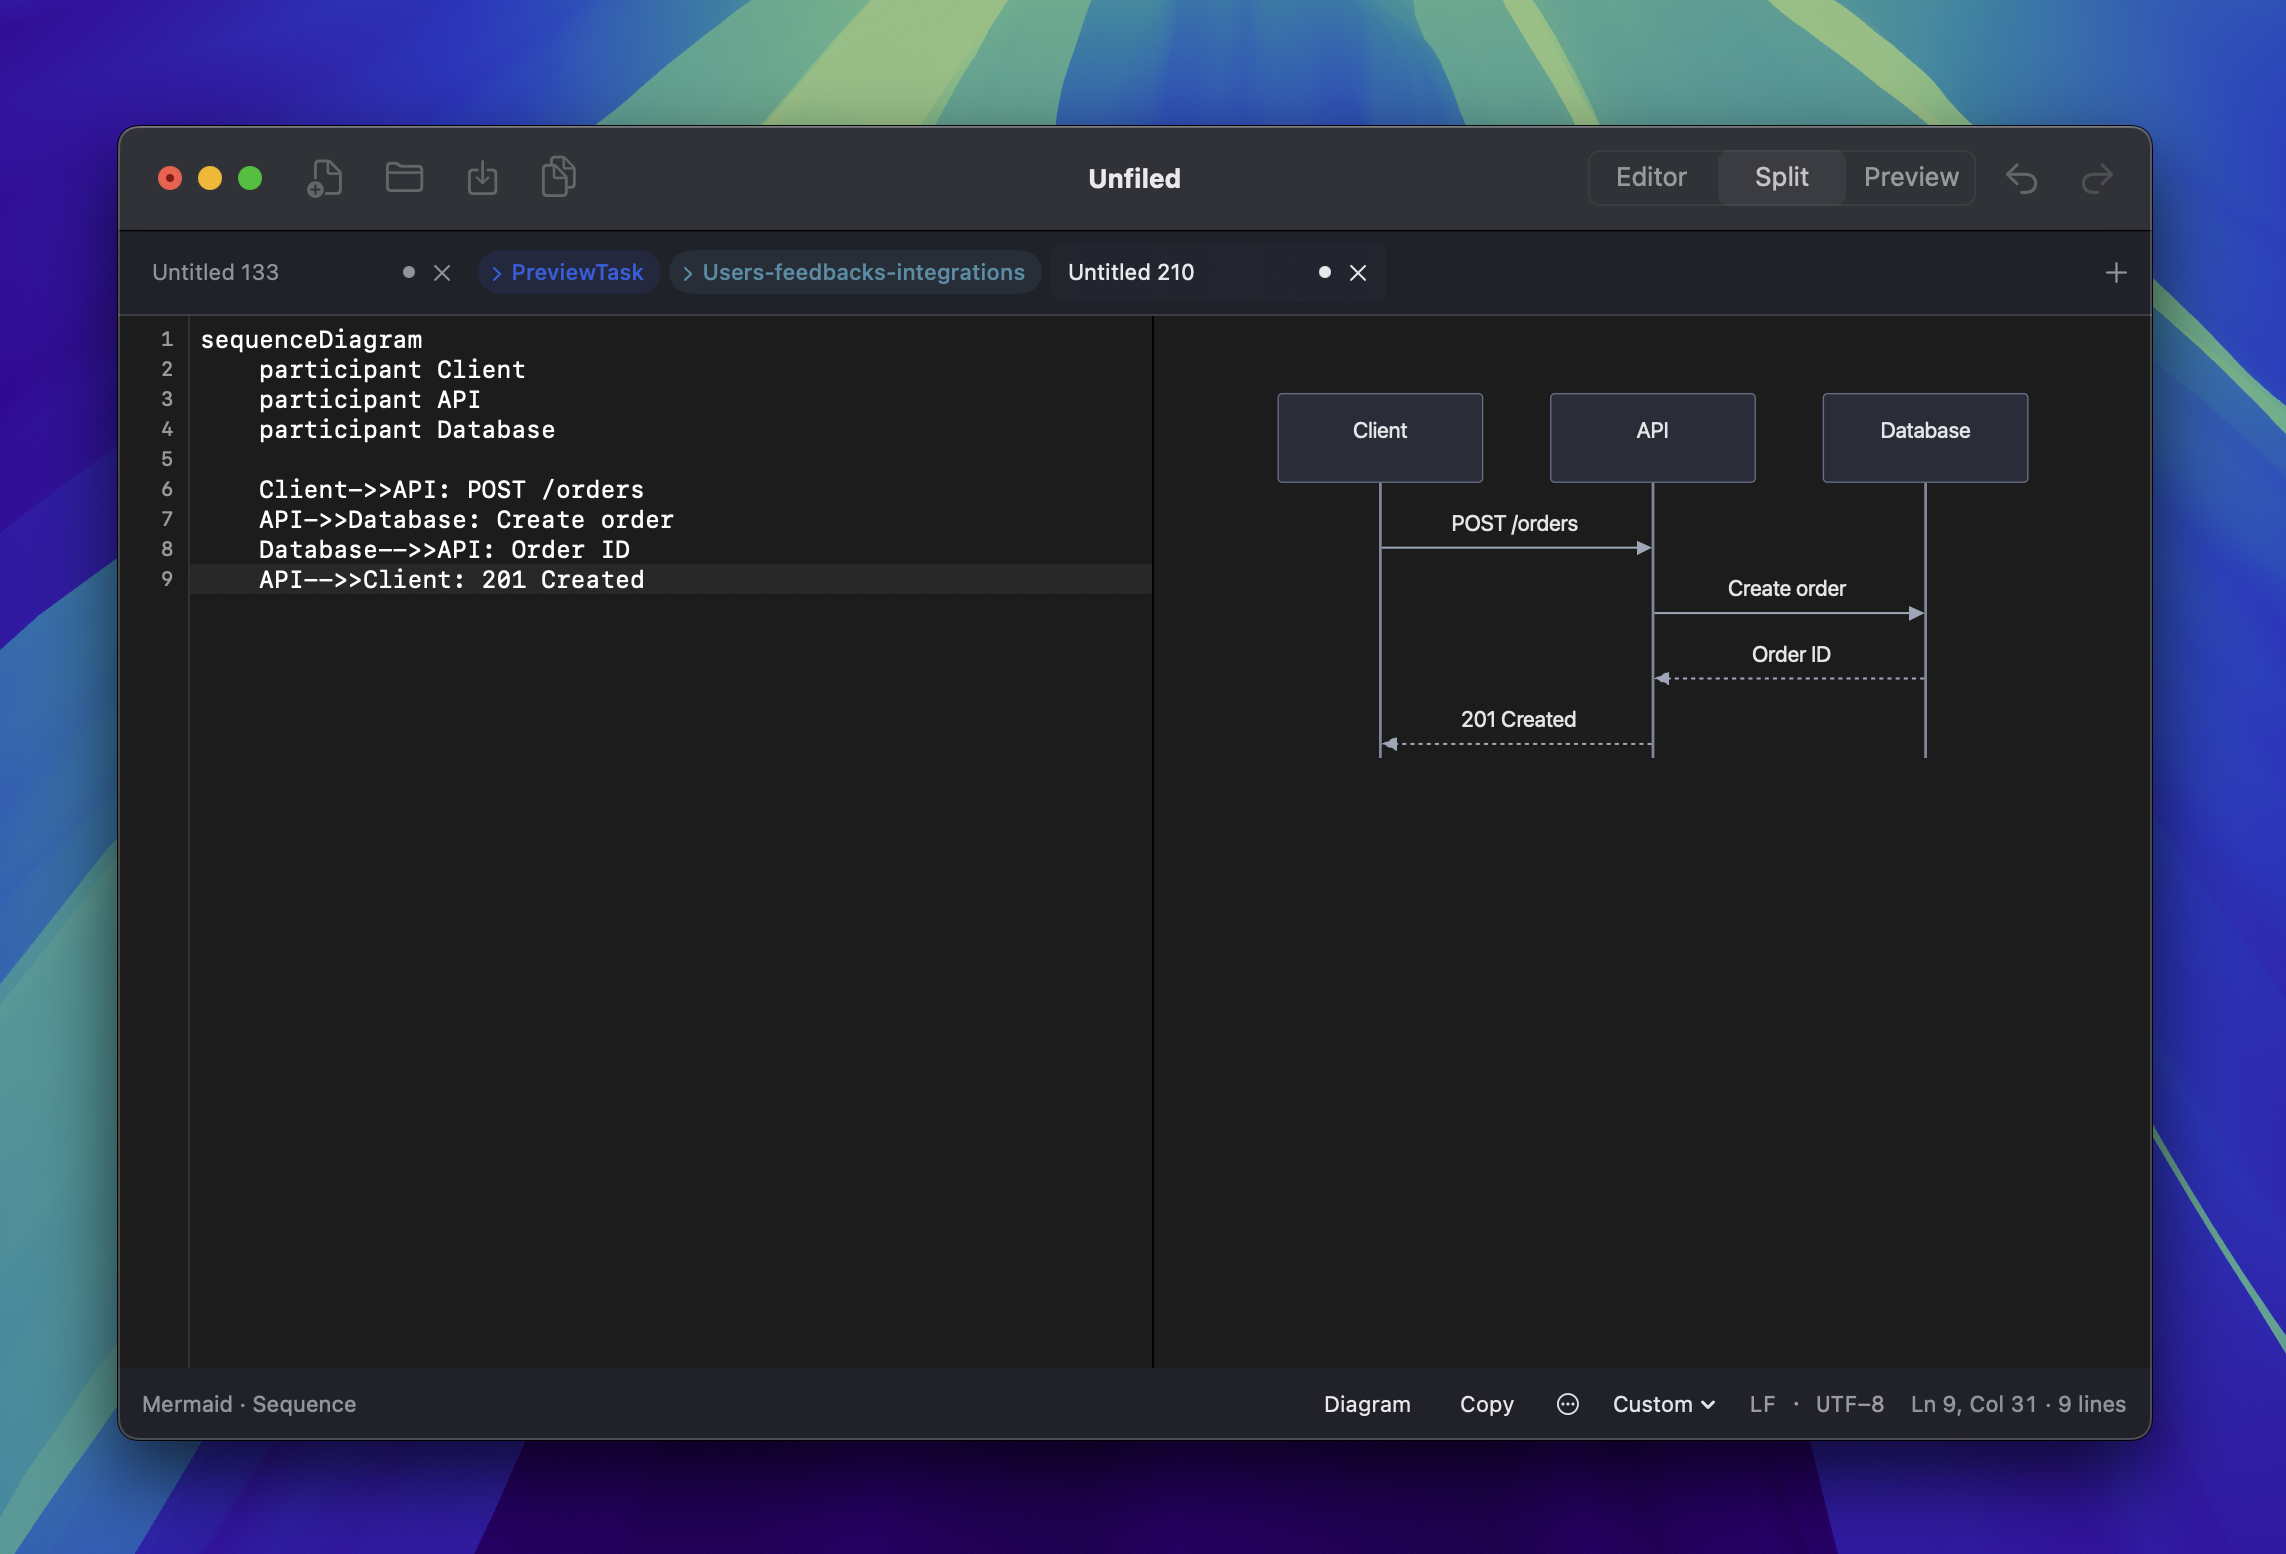Switch to Editor view mode
The image size is (2286, 1554).
pyautogui.click(x=1651, y=177)
